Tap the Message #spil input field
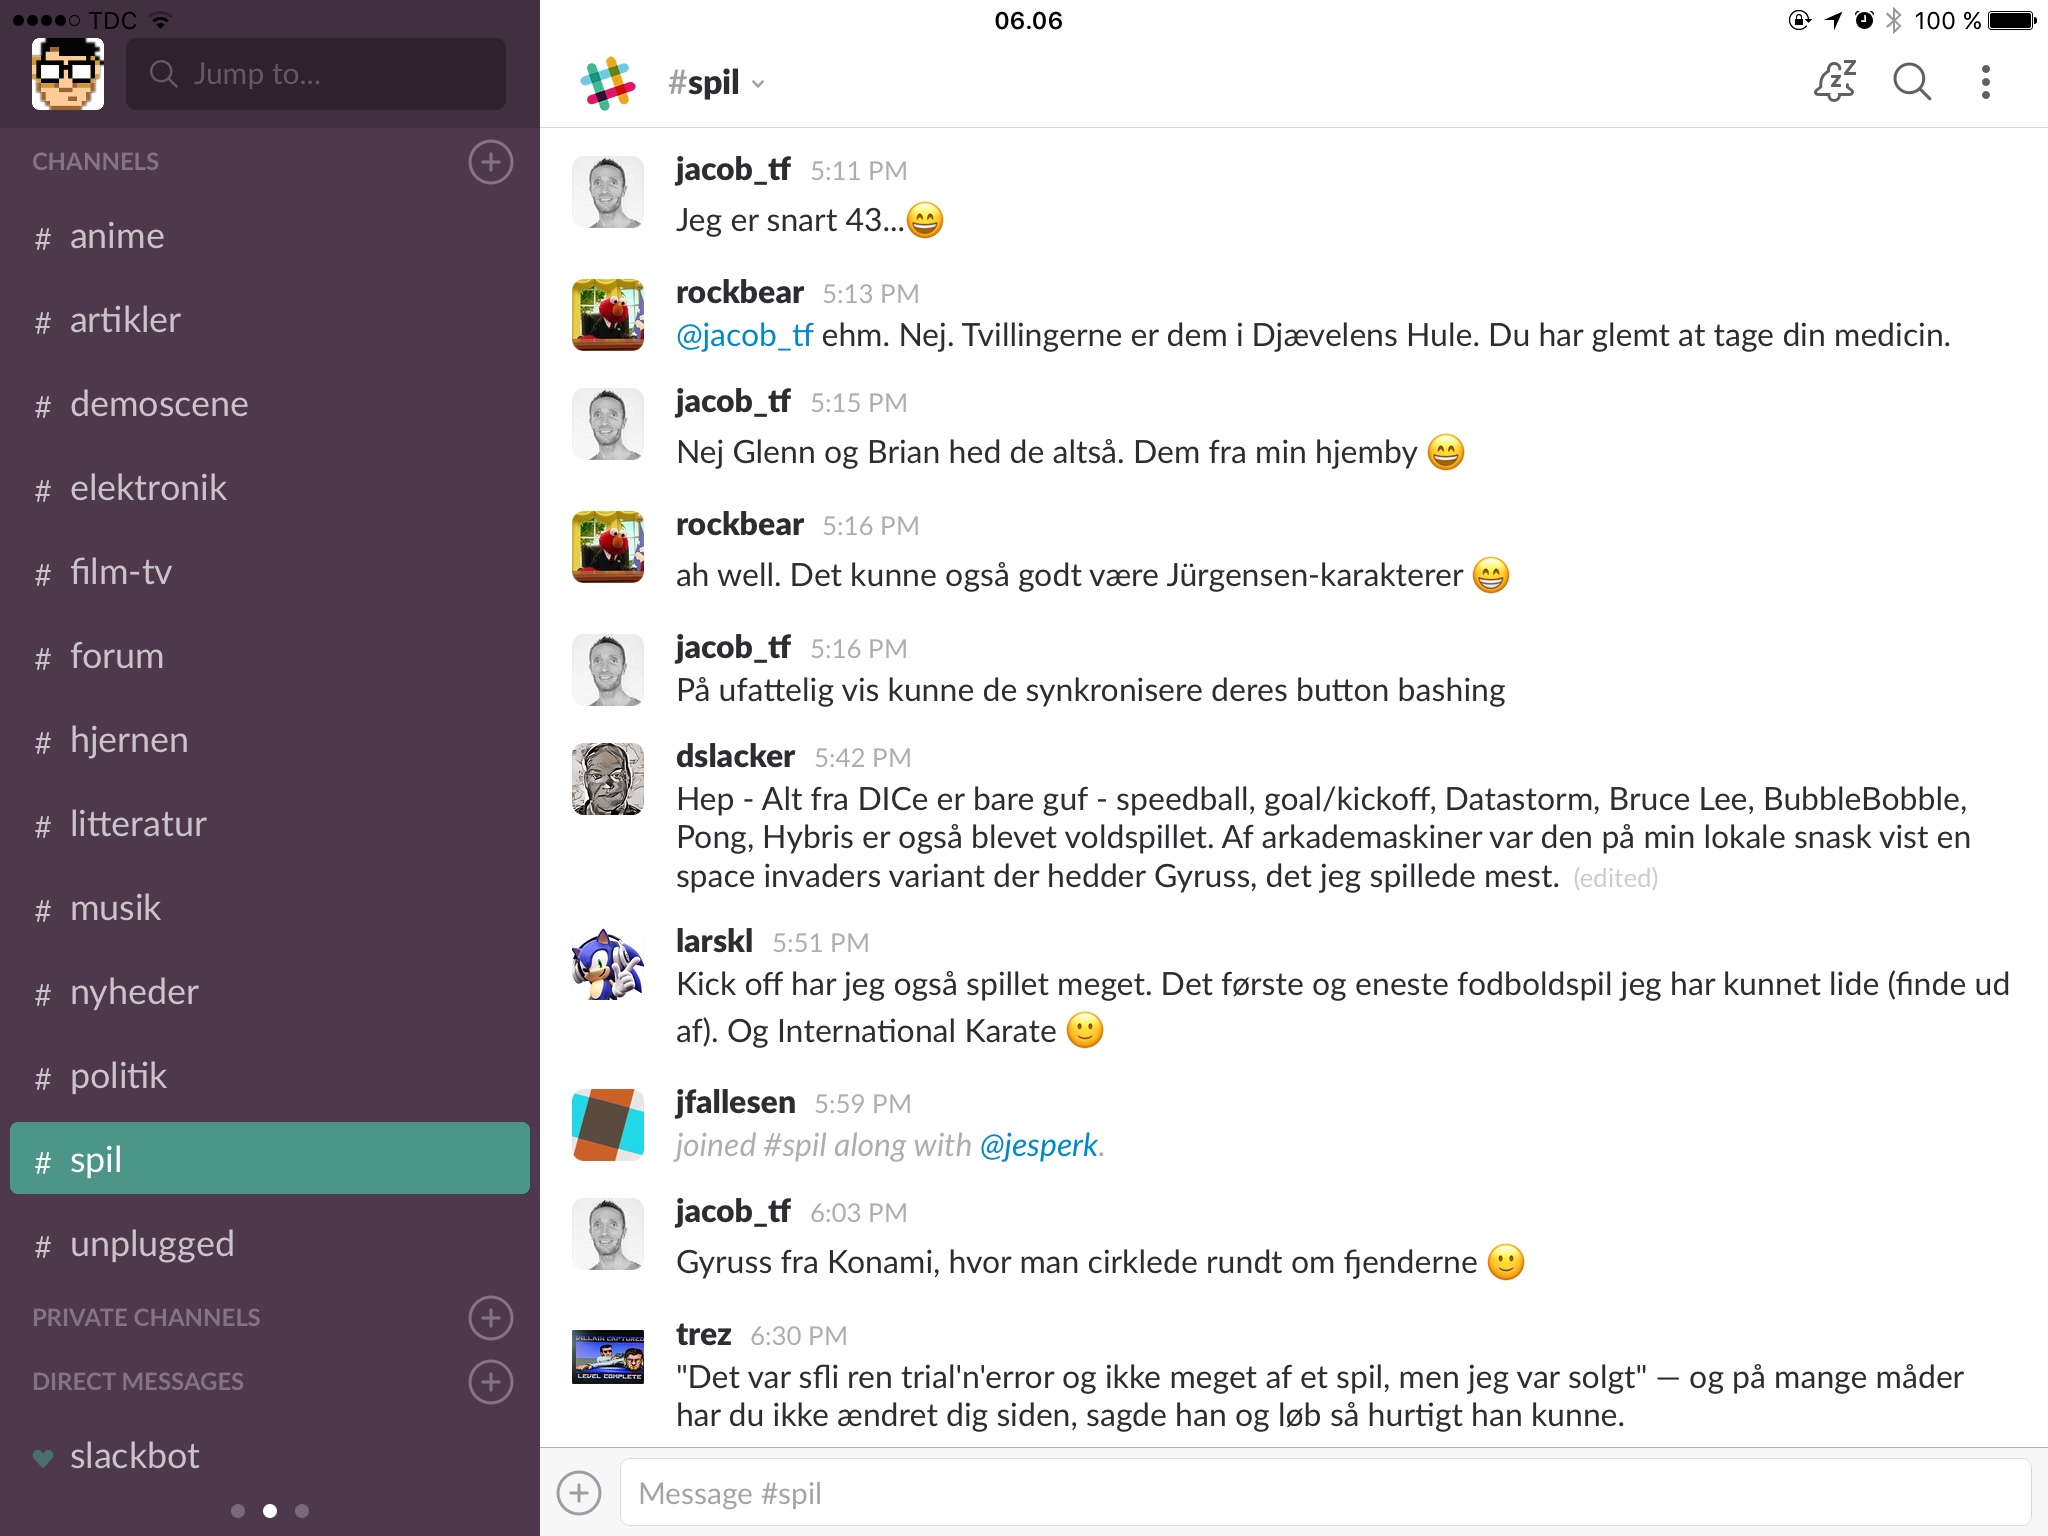This screenshot has height=1536, width=2048. [x=1325, y=1493]
